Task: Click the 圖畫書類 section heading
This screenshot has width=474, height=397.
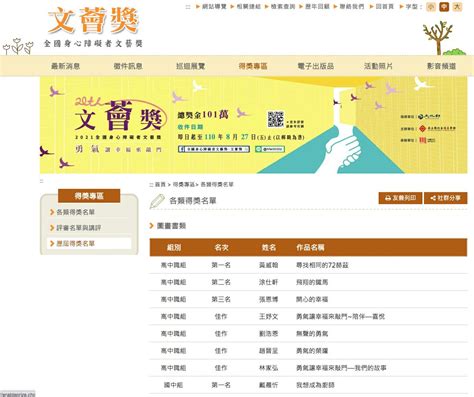Action: [x=171, y=226]
